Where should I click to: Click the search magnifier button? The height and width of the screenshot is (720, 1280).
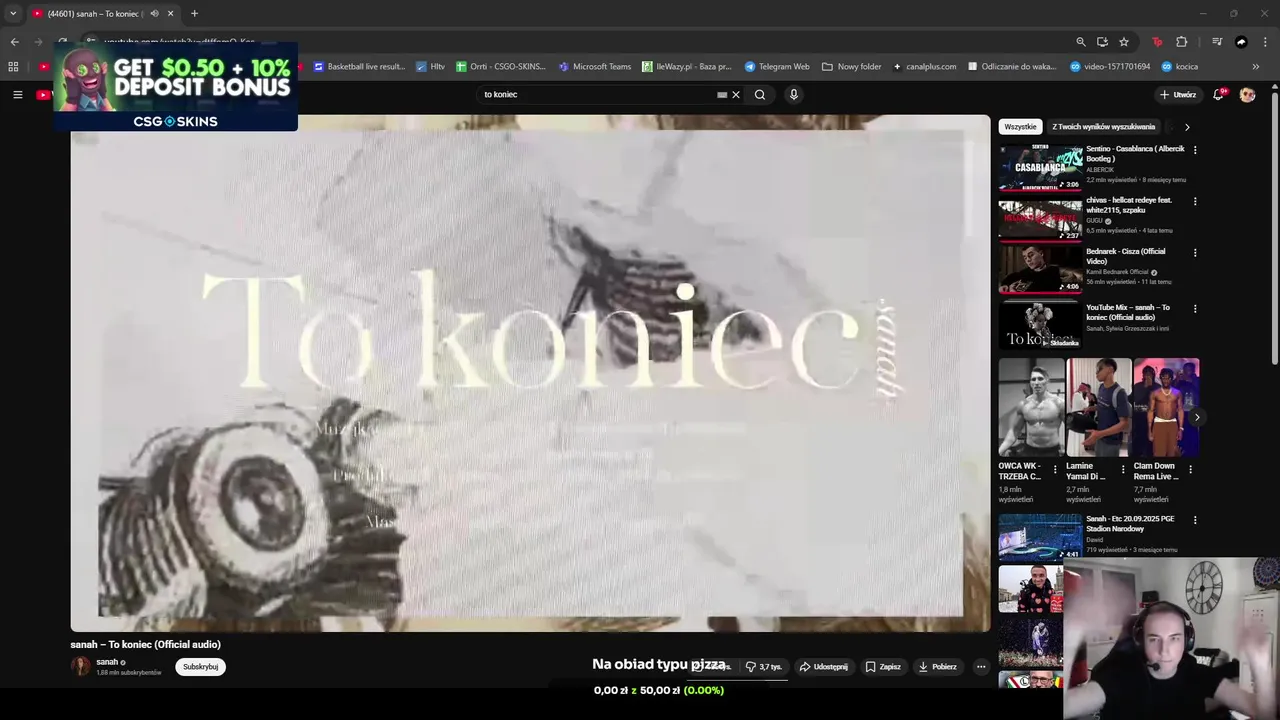[760, 95]
